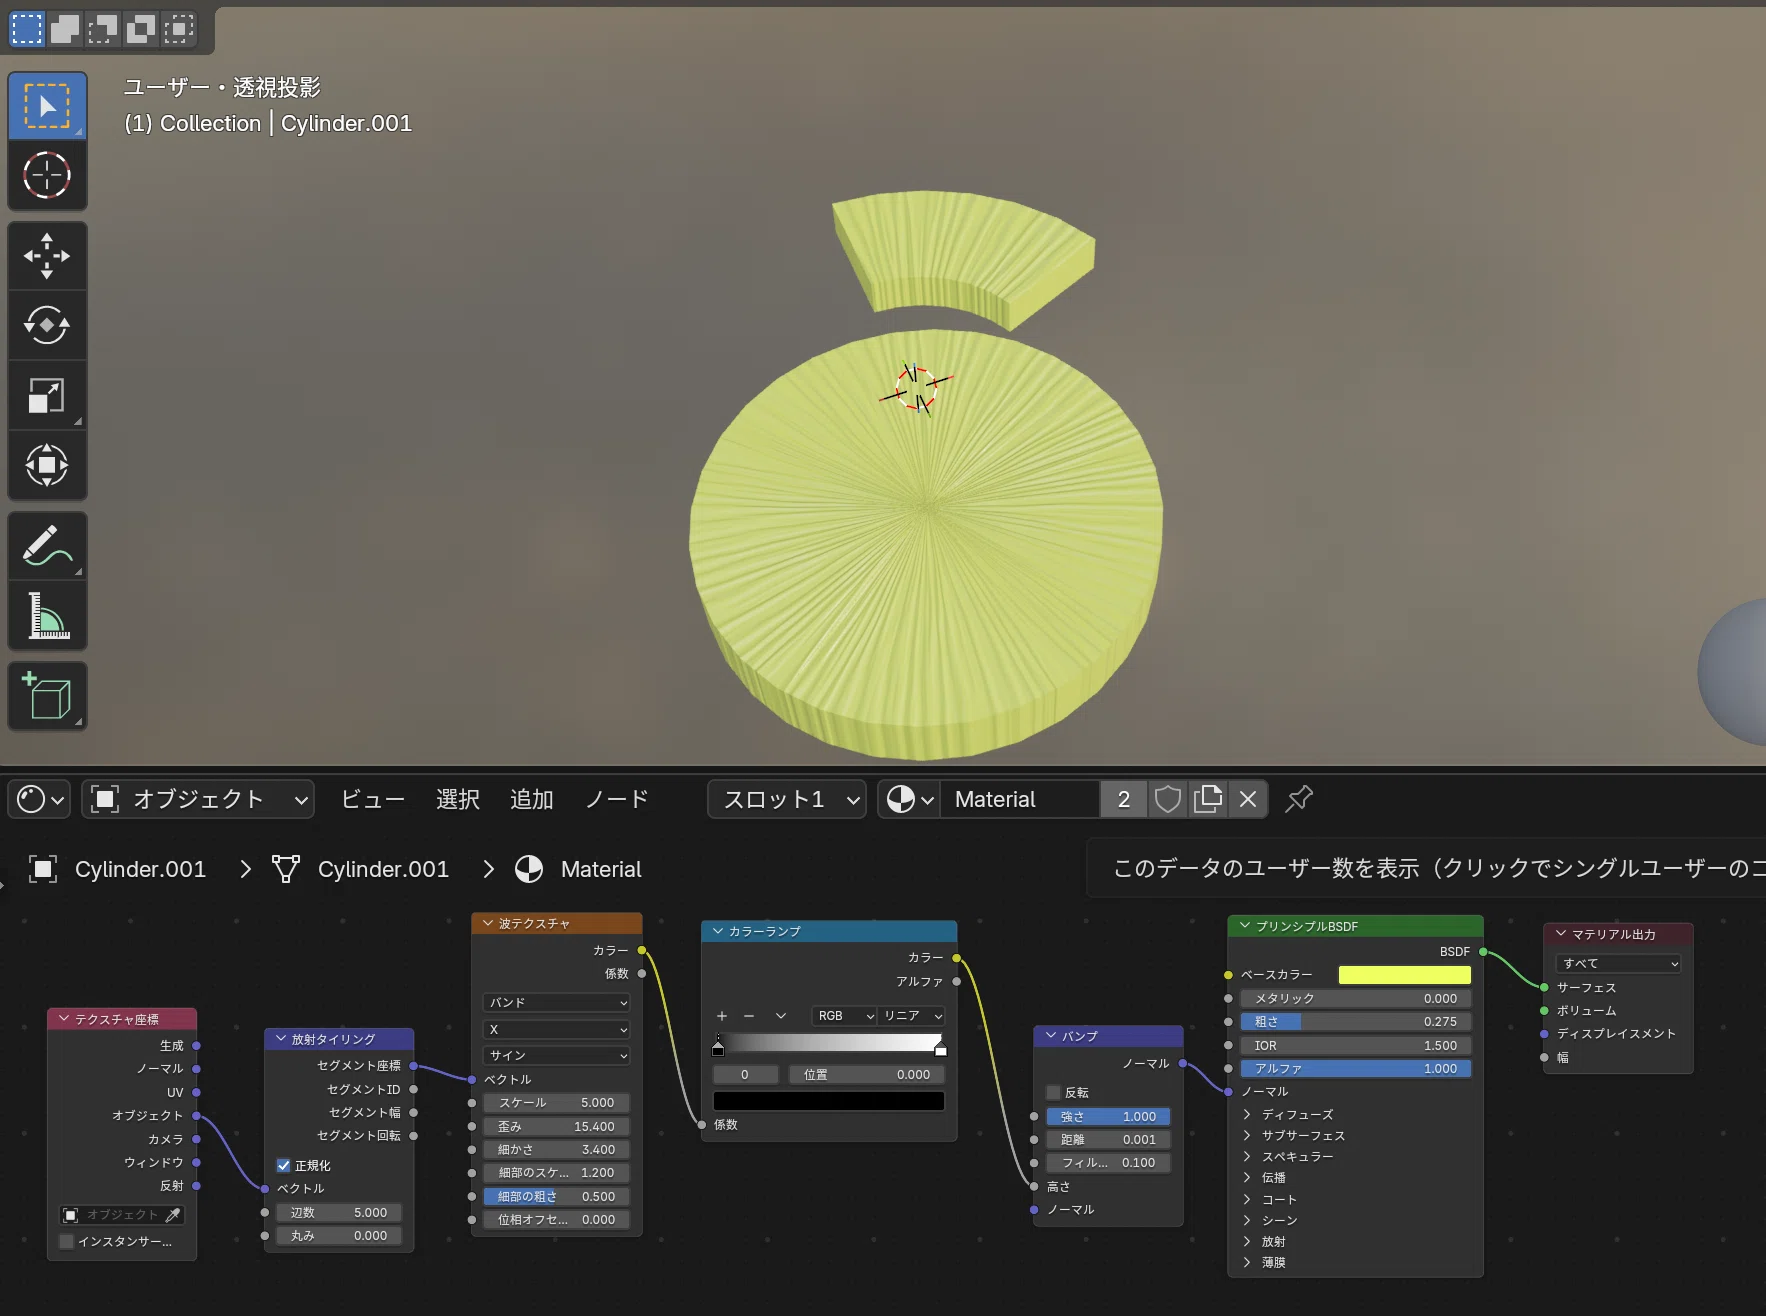Activate the 3D Cursor tool
The image size is (1766, 1316).
[47, 176]
